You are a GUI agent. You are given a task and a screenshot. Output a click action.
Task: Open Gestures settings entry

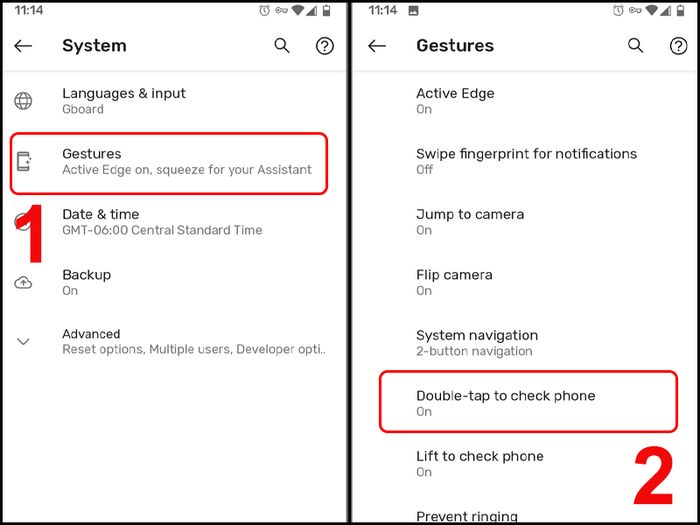pyautogui.click(x=169, y=163)
